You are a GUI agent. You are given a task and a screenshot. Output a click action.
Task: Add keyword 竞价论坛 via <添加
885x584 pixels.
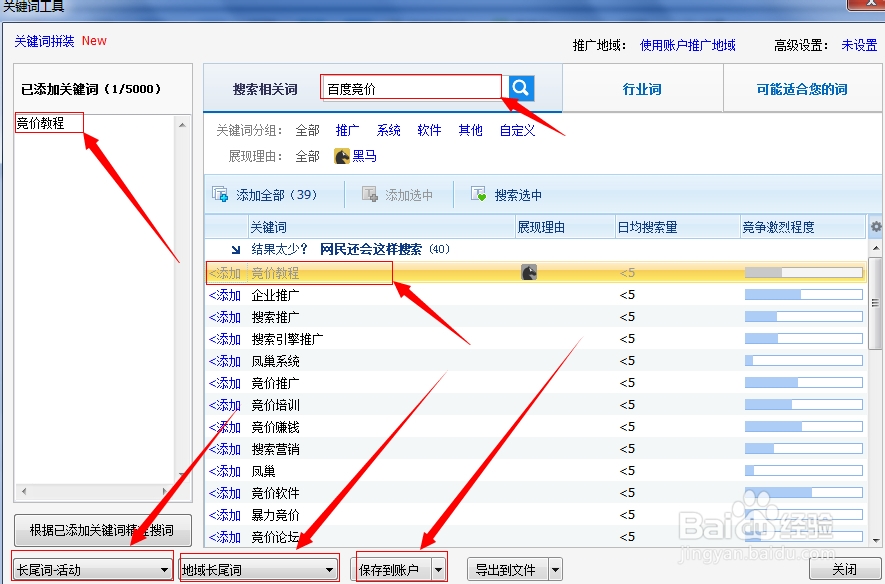225,537
